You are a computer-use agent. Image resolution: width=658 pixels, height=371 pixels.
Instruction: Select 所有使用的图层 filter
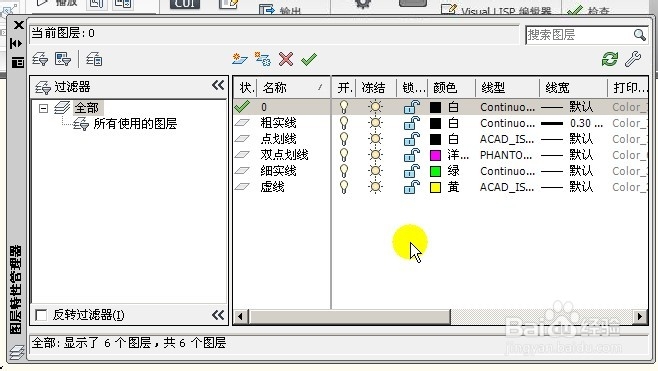point(135,124)
